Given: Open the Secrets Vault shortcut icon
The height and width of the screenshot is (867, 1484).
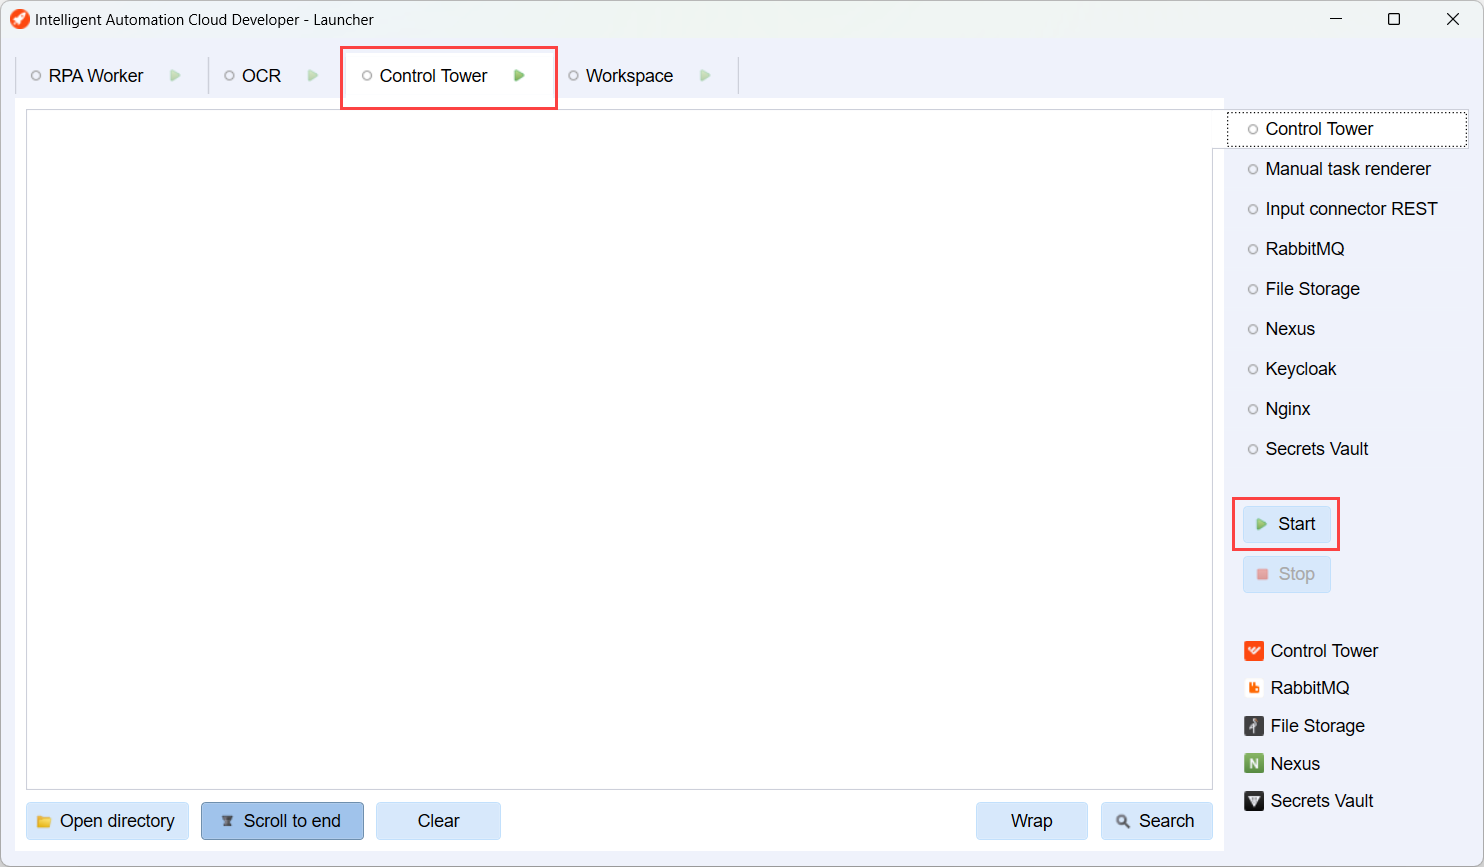Looking at the screenshot, I should (x=1254, y=801).
